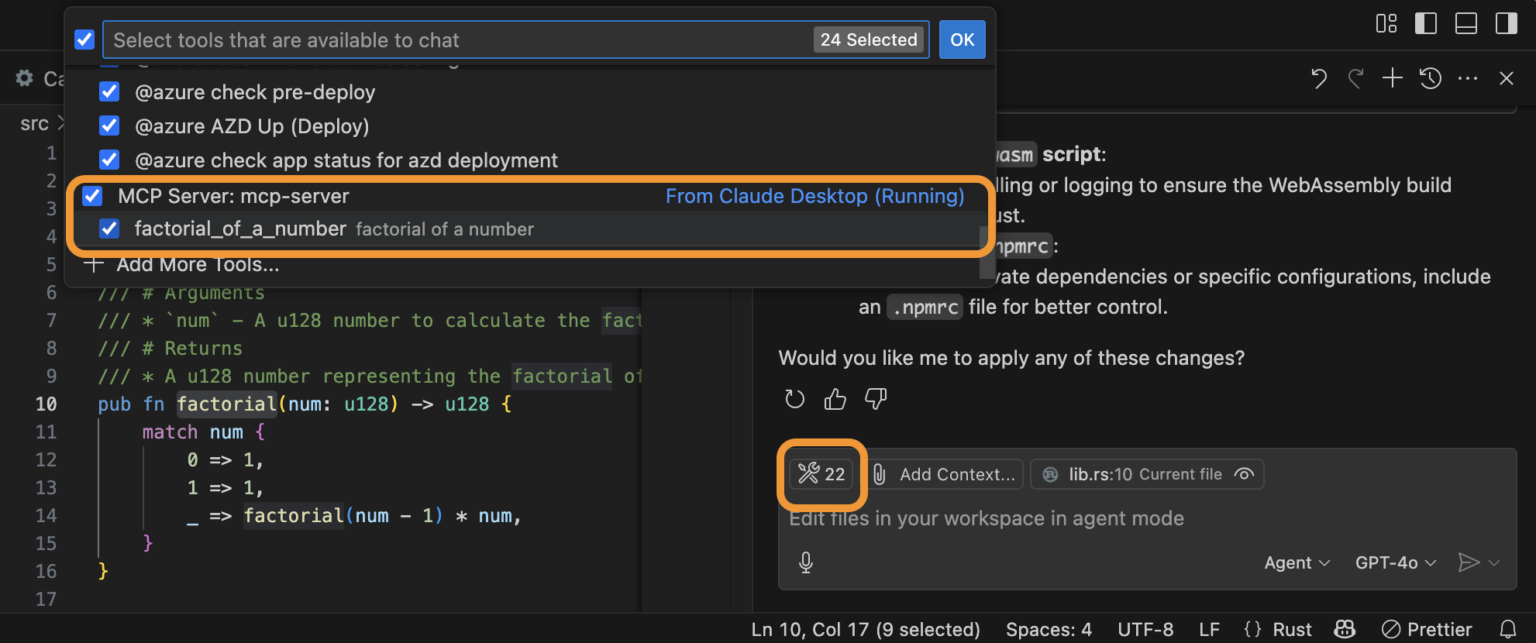1536x643 pixels.
Task: Open the Customize Layout control top right
Action: click(1386, 22)
